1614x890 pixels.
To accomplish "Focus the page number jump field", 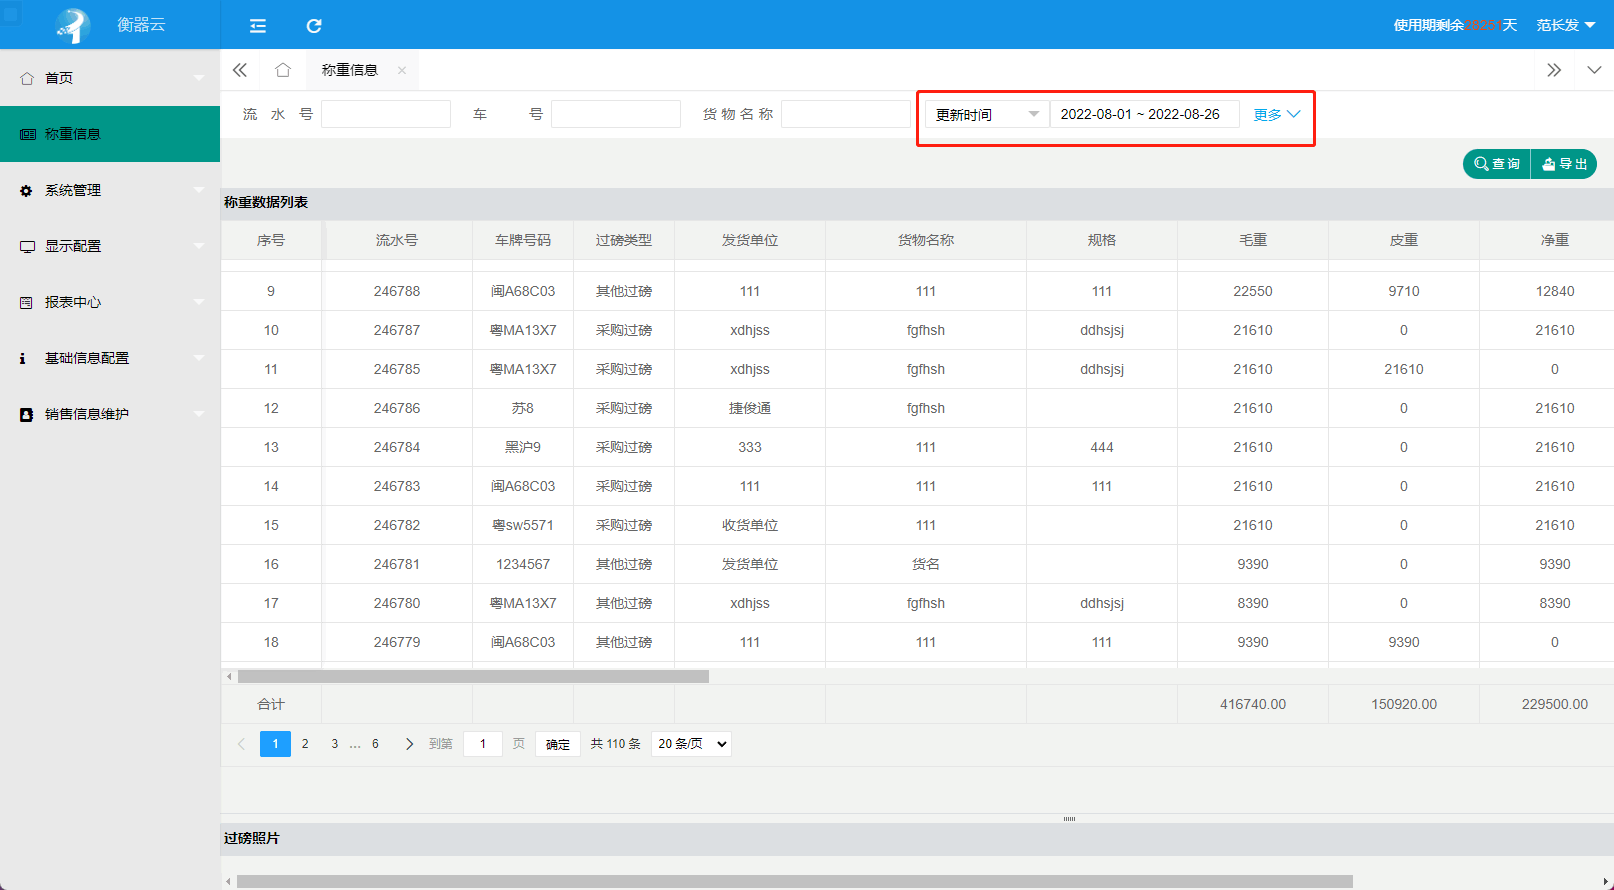I will click(483, 744).
